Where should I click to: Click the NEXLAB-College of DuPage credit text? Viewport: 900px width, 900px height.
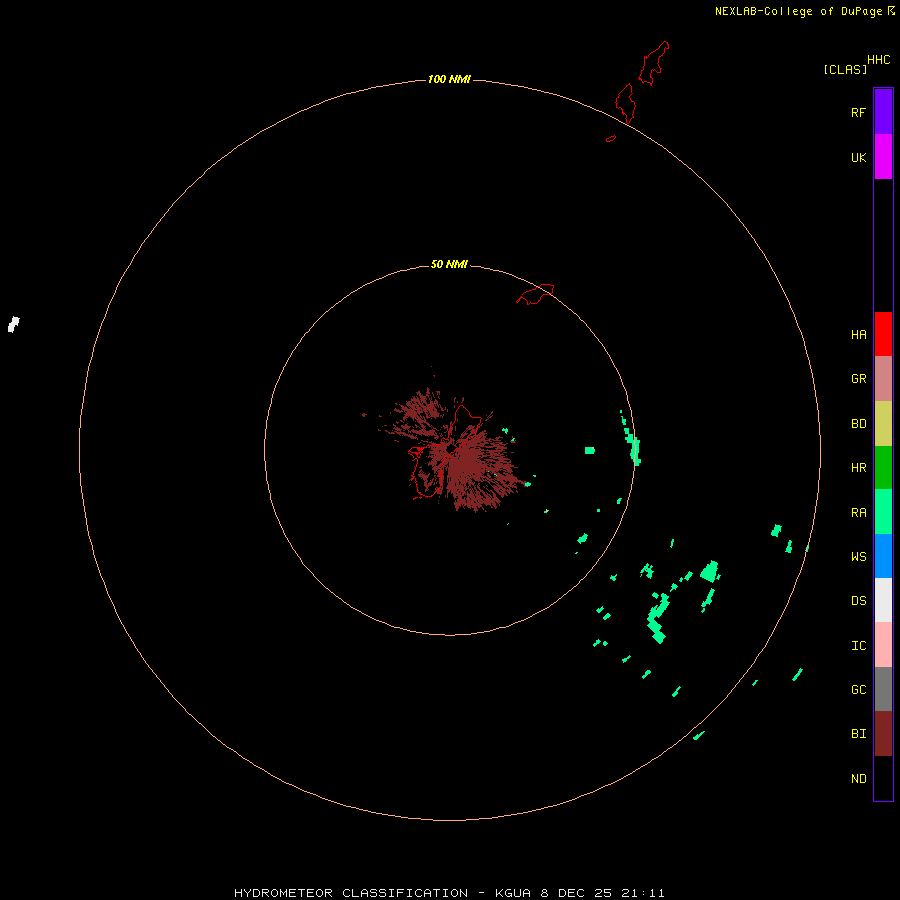tap(798, 11)
